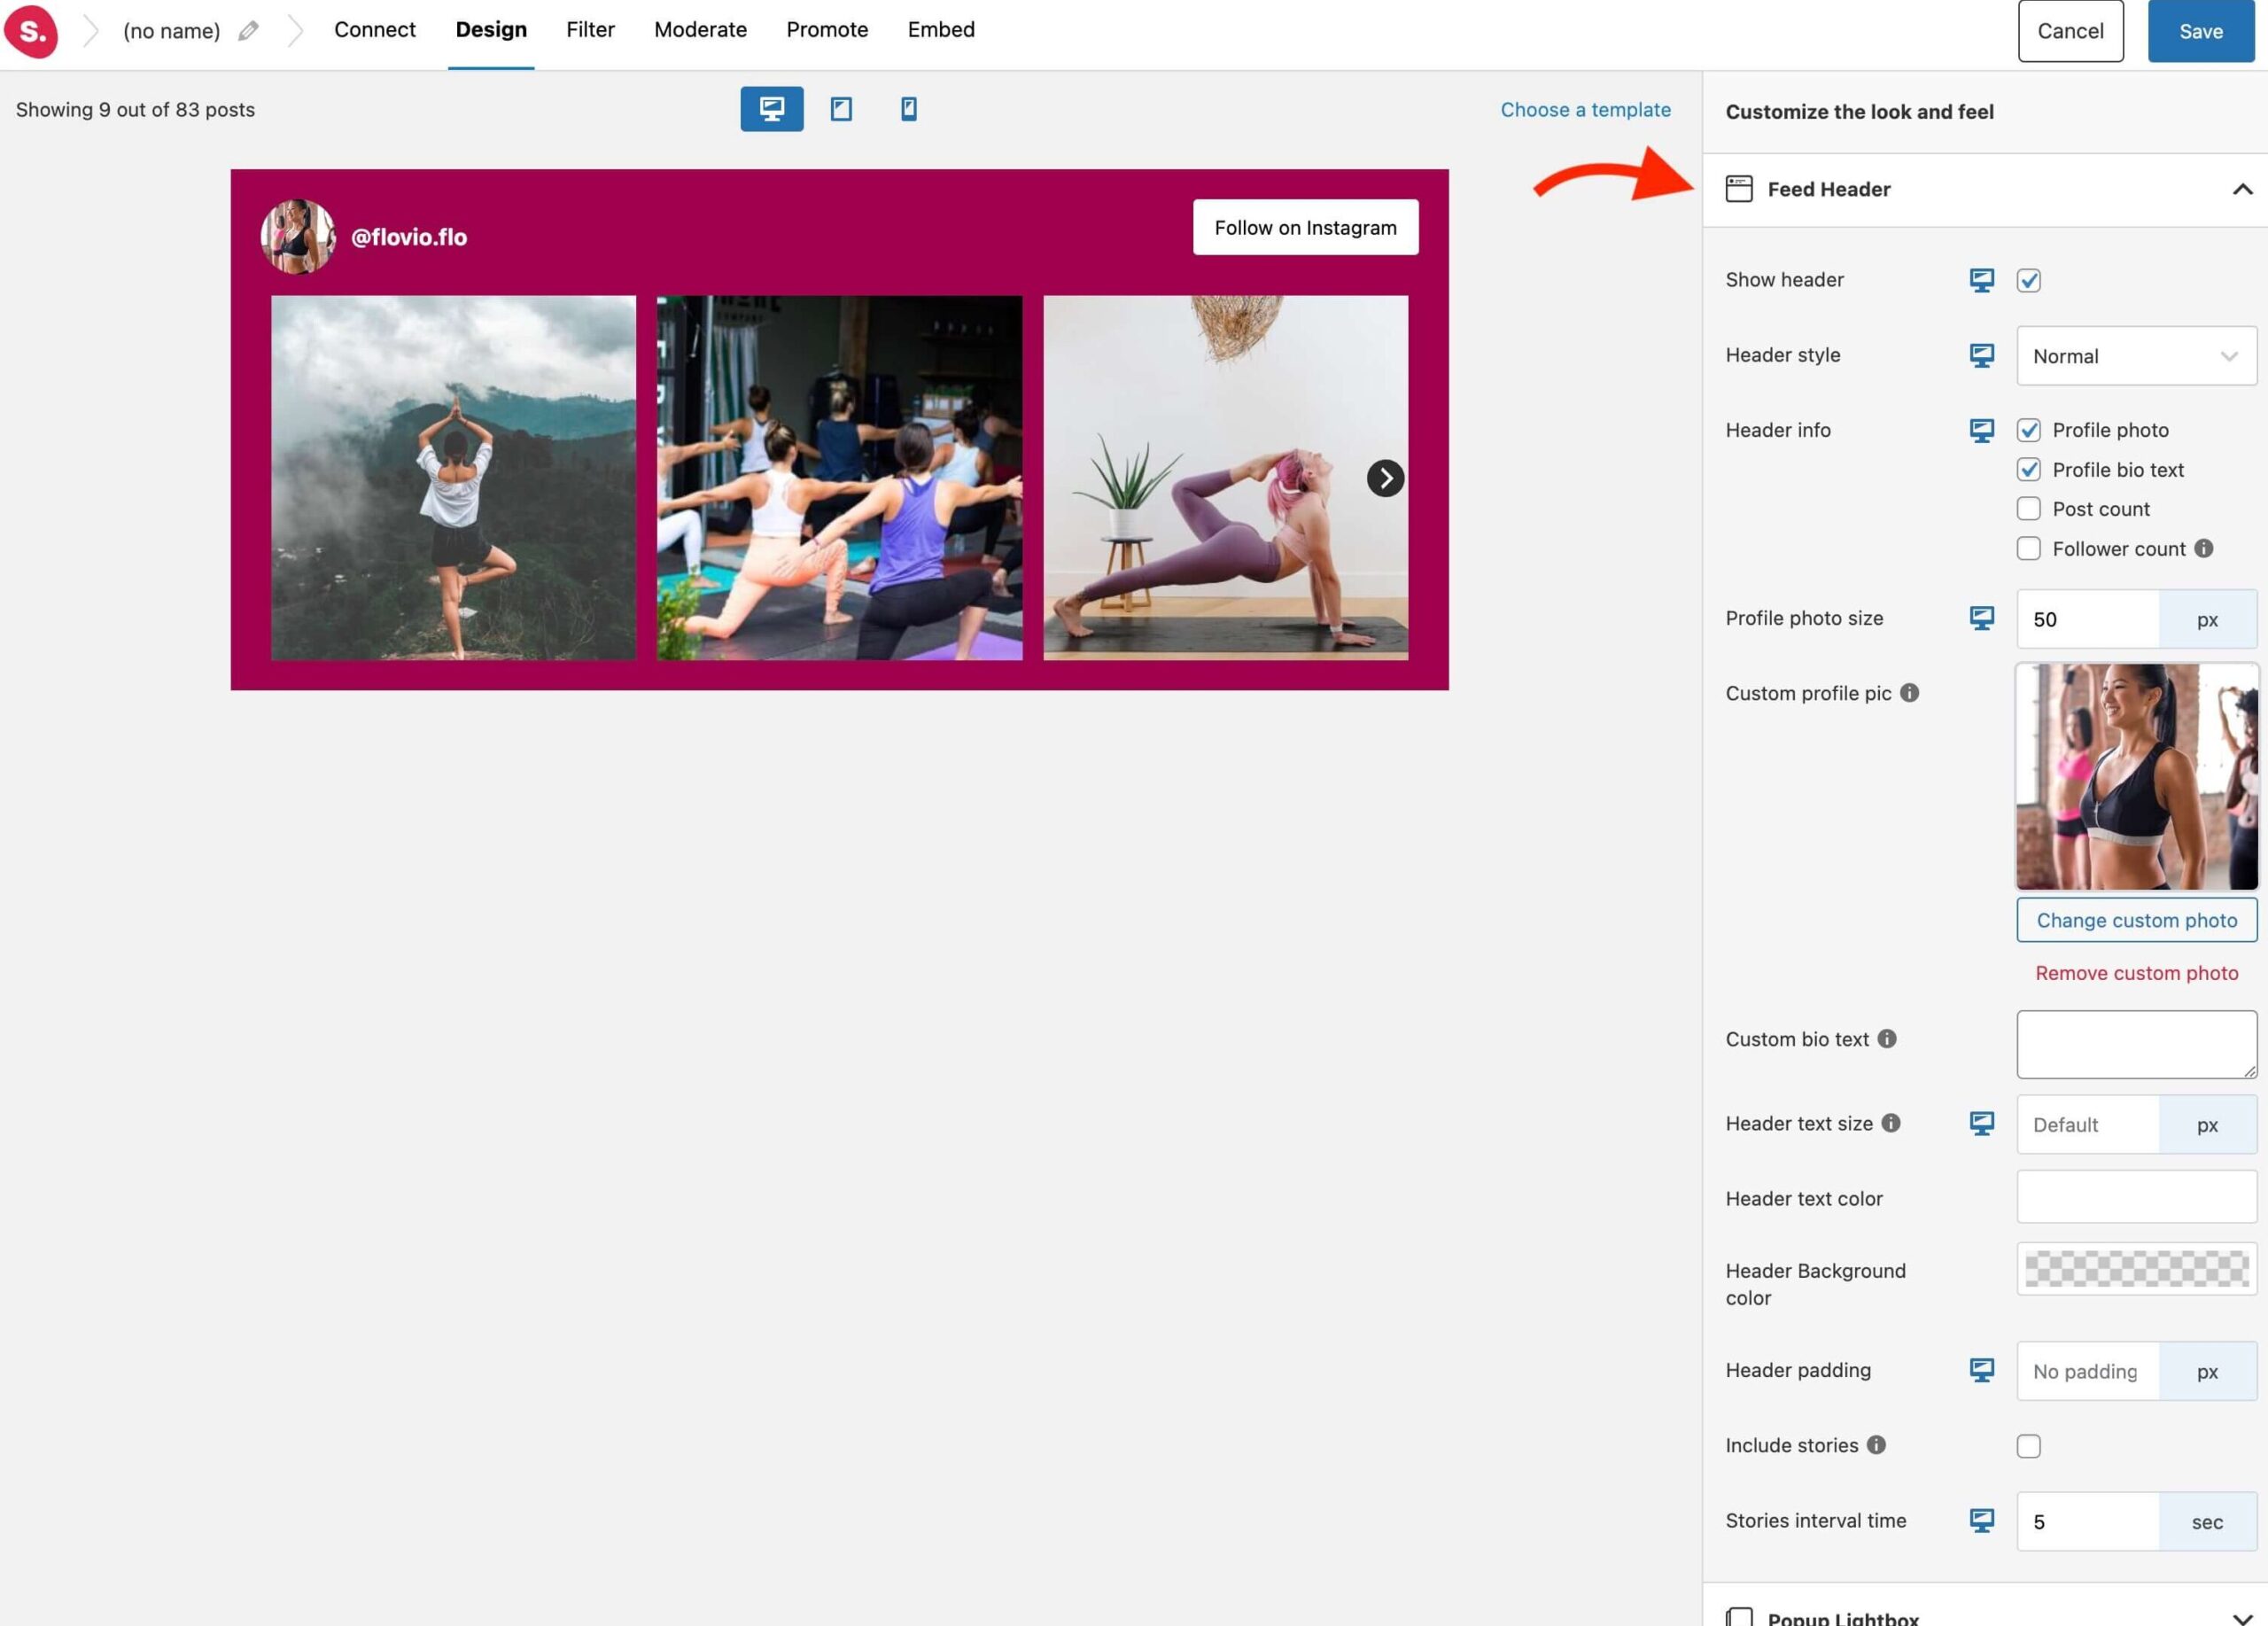This screenshot has height=1626, width=2268.
Task: Open info tooltip for Header text size
Action: point(1890,1123)
